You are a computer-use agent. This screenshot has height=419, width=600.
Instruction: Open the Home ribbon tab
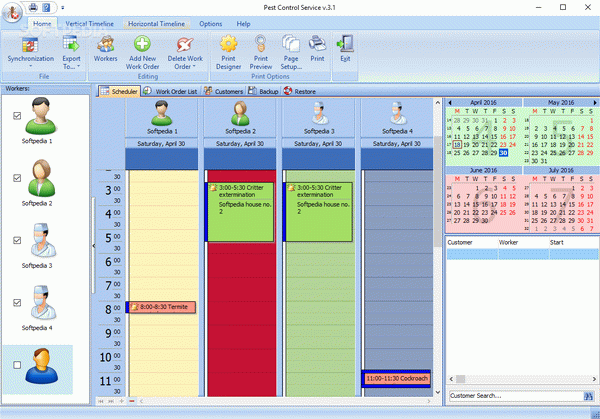pyautogui.click(x=42, y=24)
